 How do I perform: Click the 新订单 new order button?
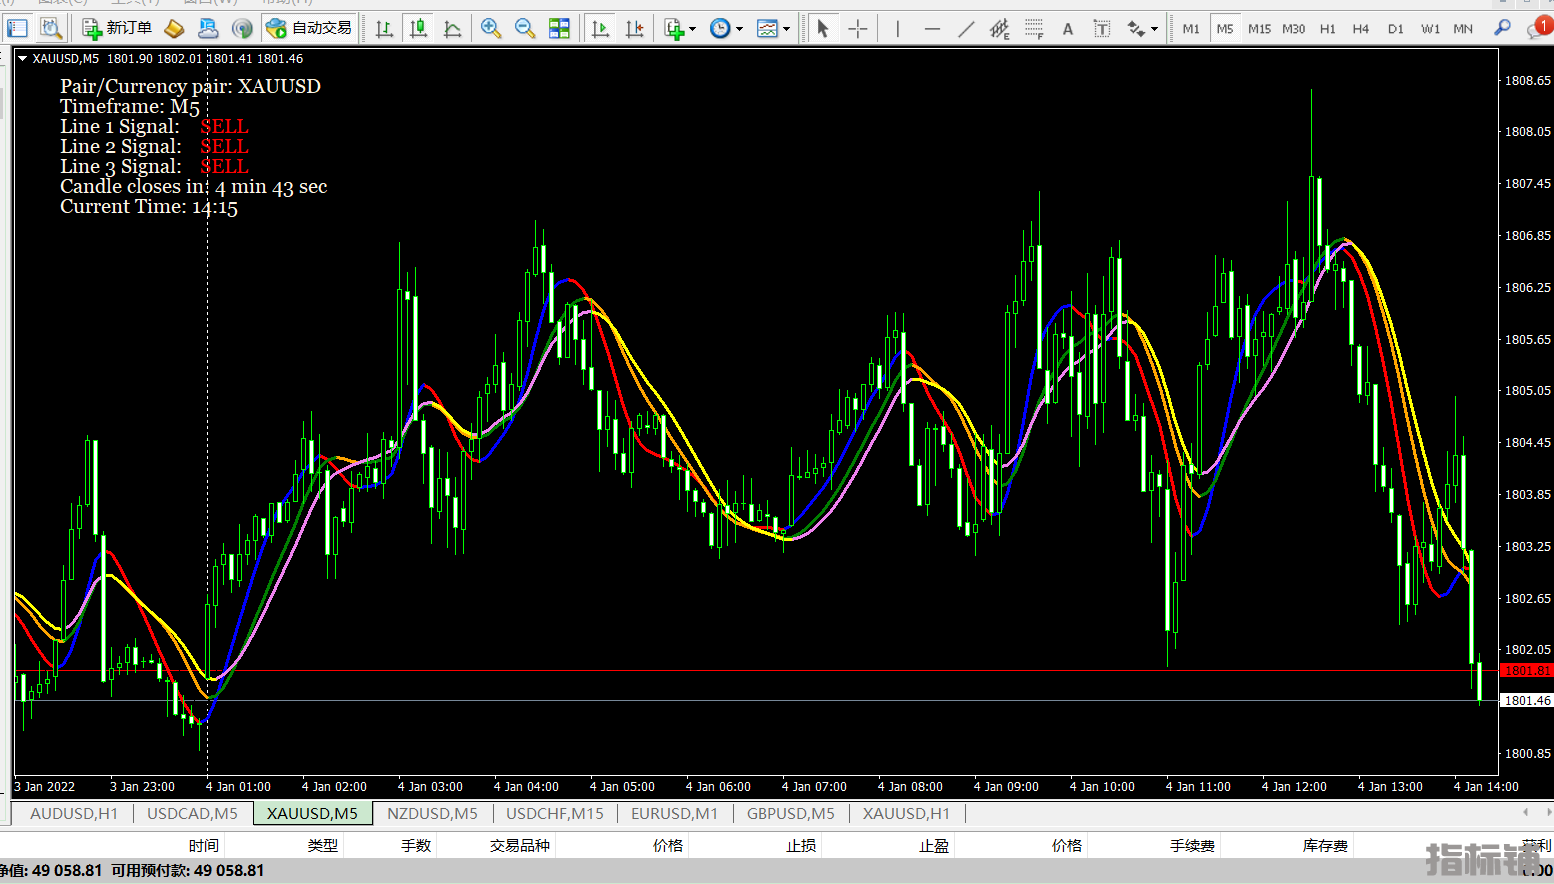coord(118,28)
